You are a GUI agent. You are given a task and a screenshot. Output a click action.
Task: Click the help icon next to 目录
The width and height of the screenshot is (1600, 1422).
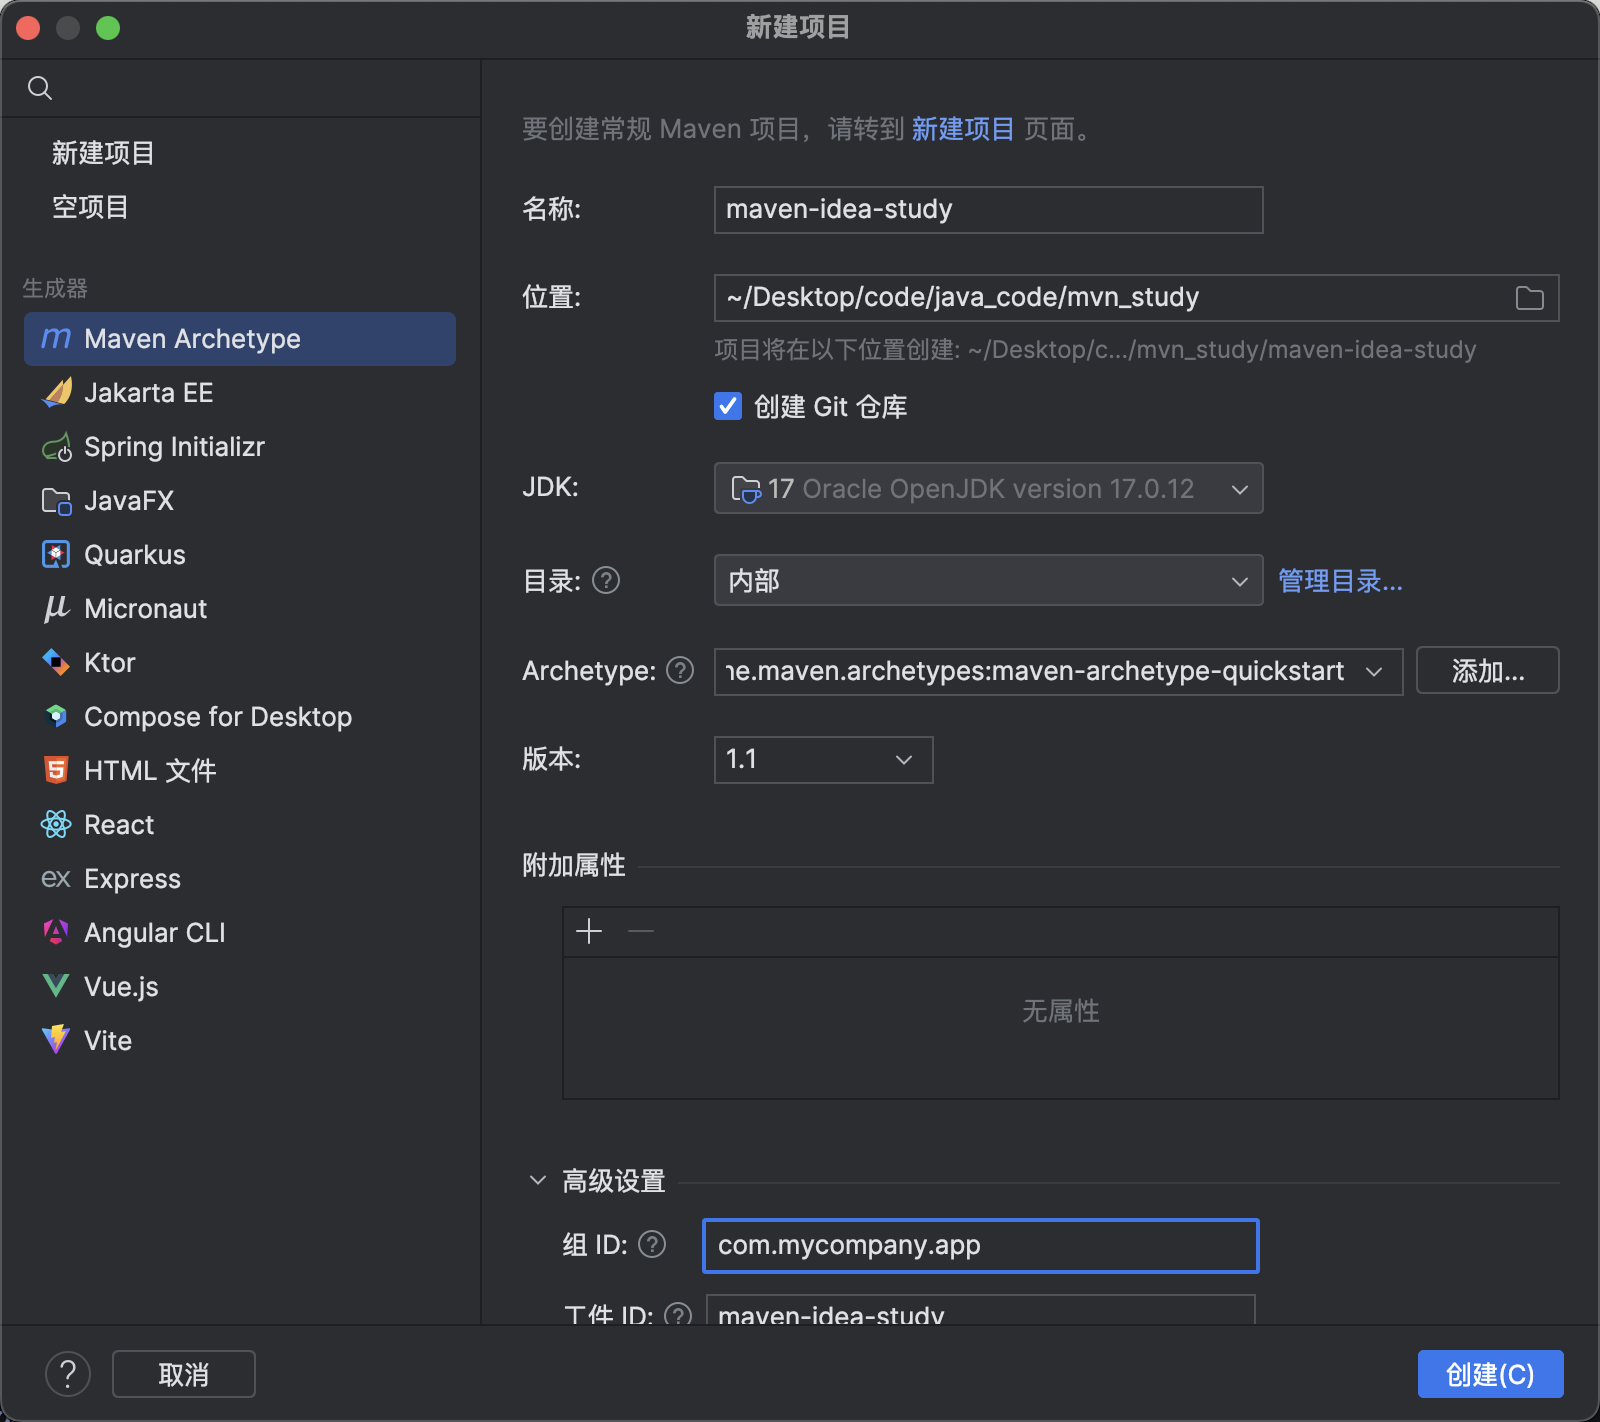click(606, 580)
